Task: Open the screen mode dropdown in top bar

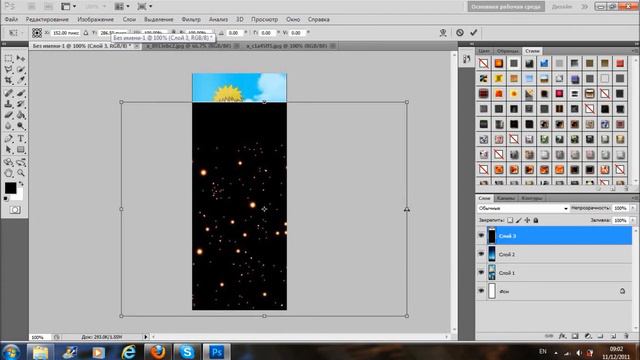Action: tap(144, 7)
